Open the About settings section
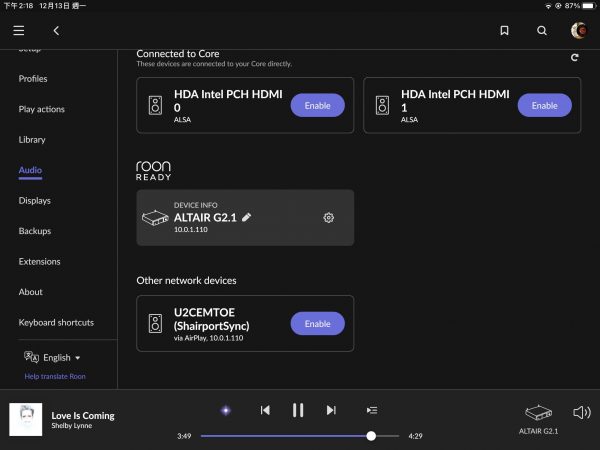This screenshot has height=450, width=600. 31,292
